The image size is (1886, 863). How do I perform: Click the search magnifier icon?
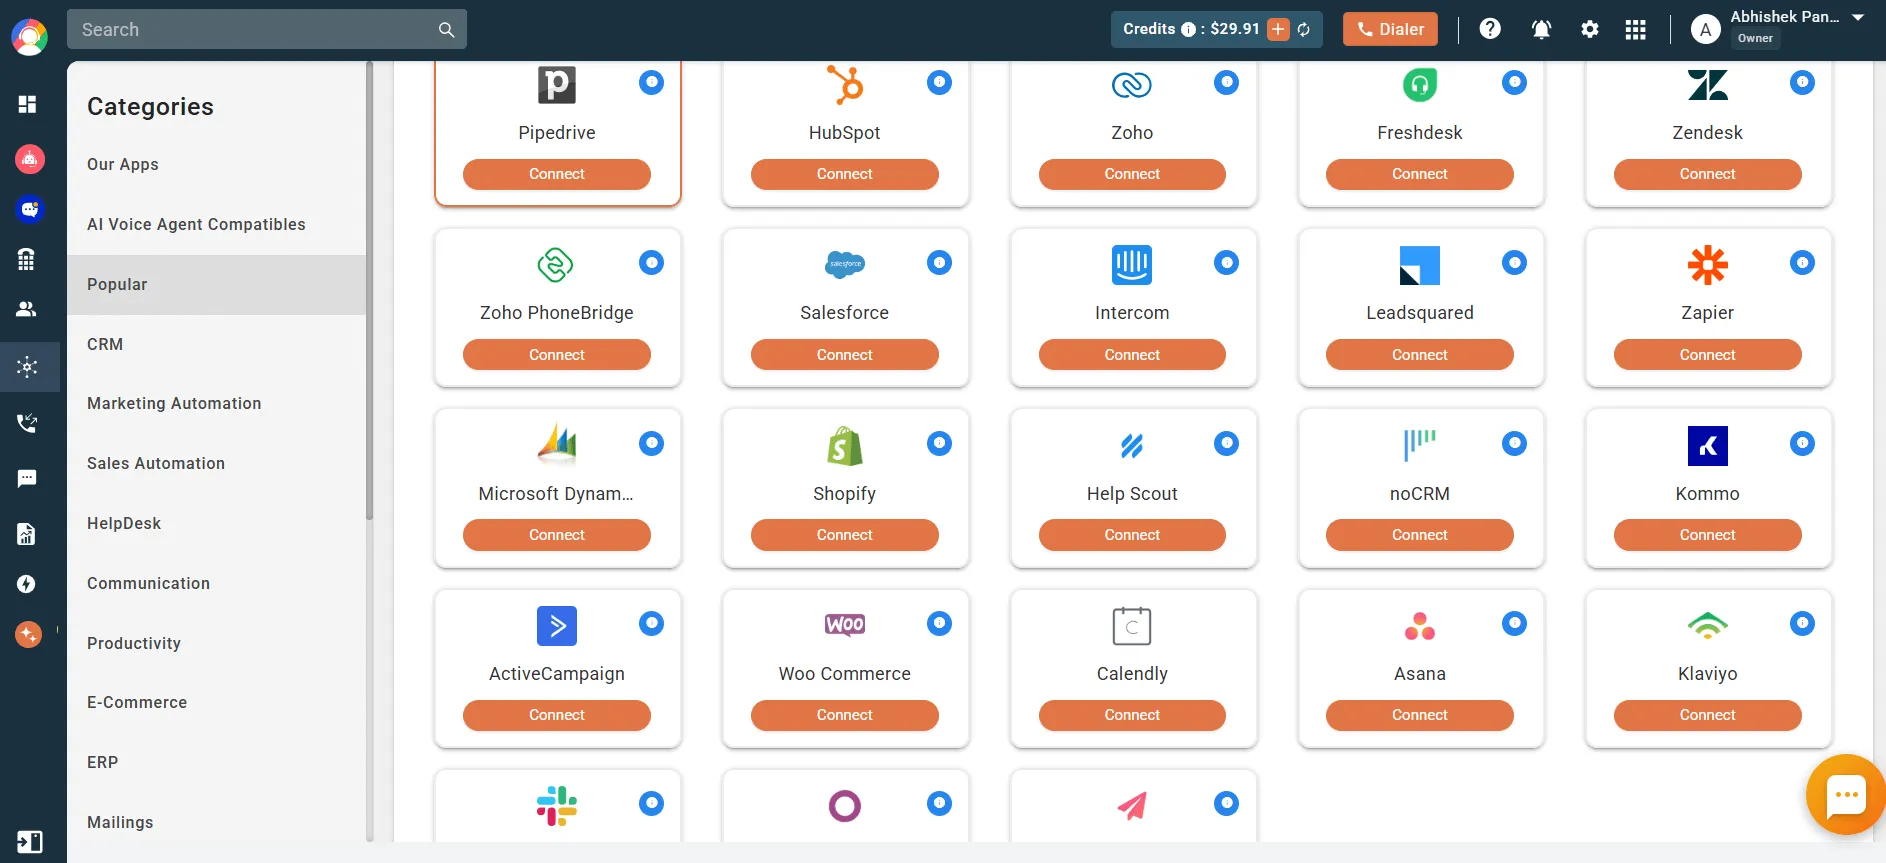click(x=446, y=30)
